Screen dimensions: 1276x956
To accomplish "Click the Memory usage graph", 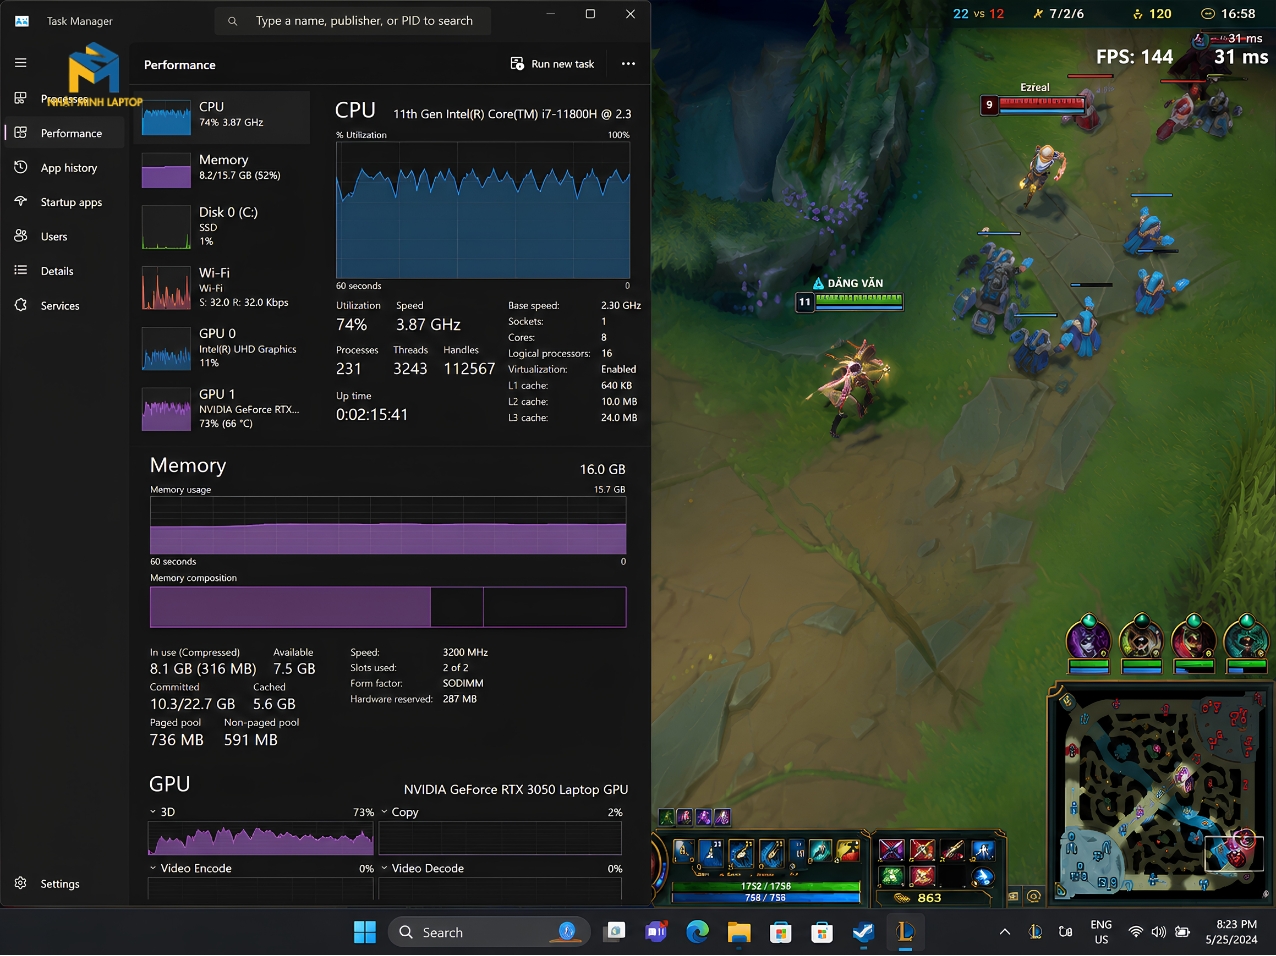I will pos(388,525).
